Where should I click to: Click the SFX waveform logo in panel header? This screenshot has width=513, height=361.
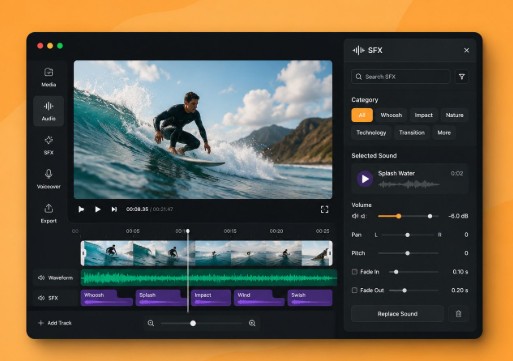[x=359, y=50]
